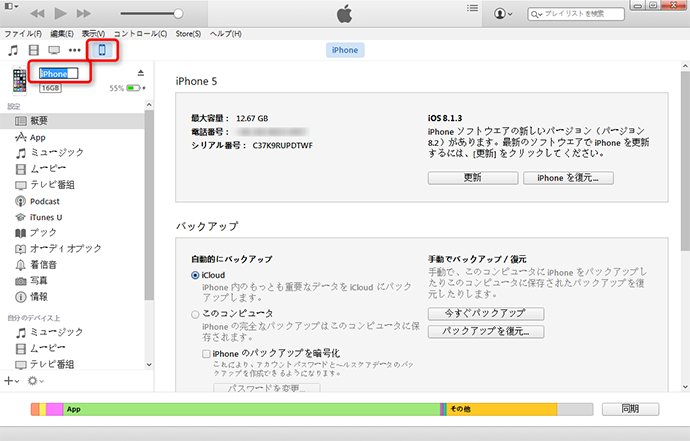Click the パスワードを変更 button
This screenshot has height=441, width=690.
267,388
